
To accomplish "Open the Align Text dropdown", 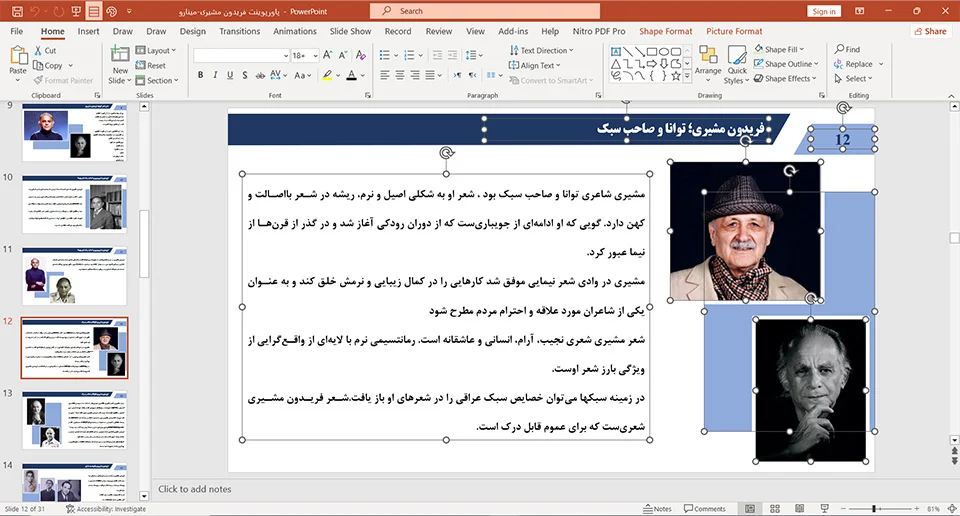I will [x=534, y=65].
